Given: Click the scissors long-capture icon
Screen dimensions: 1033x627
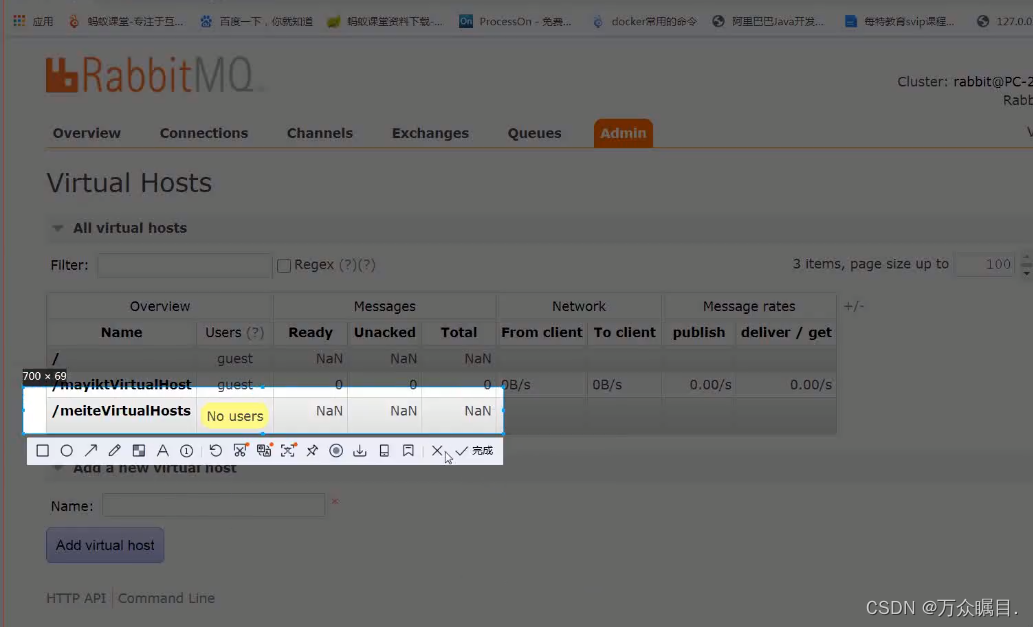Looking at the screenshot, I should pos(240,450).
